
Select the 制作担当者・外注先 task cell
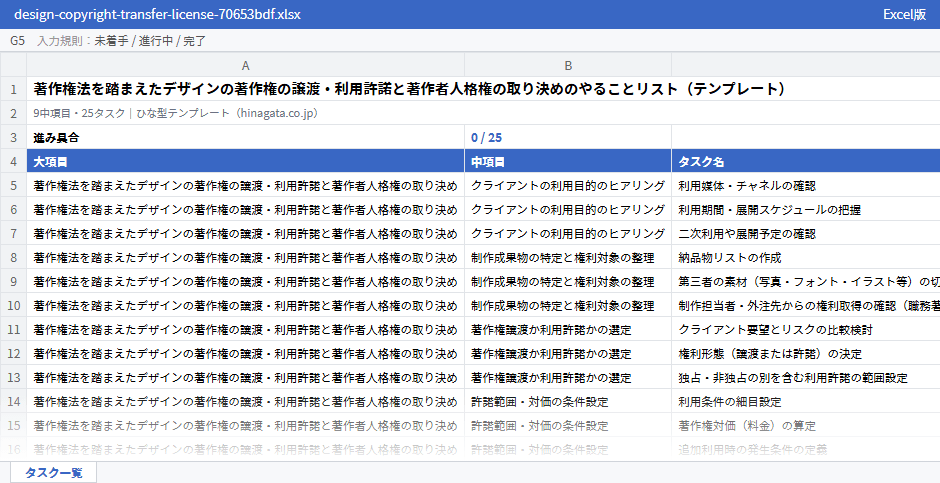point(806,306)
